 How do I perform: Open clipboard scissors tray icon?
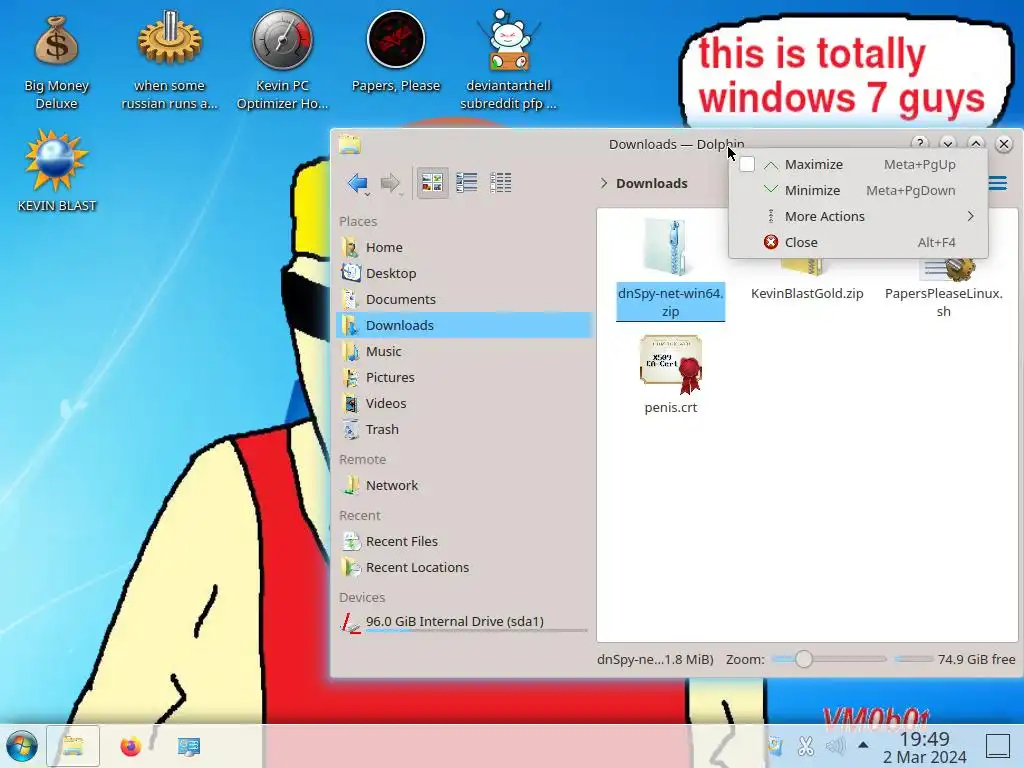click(806, 746)
